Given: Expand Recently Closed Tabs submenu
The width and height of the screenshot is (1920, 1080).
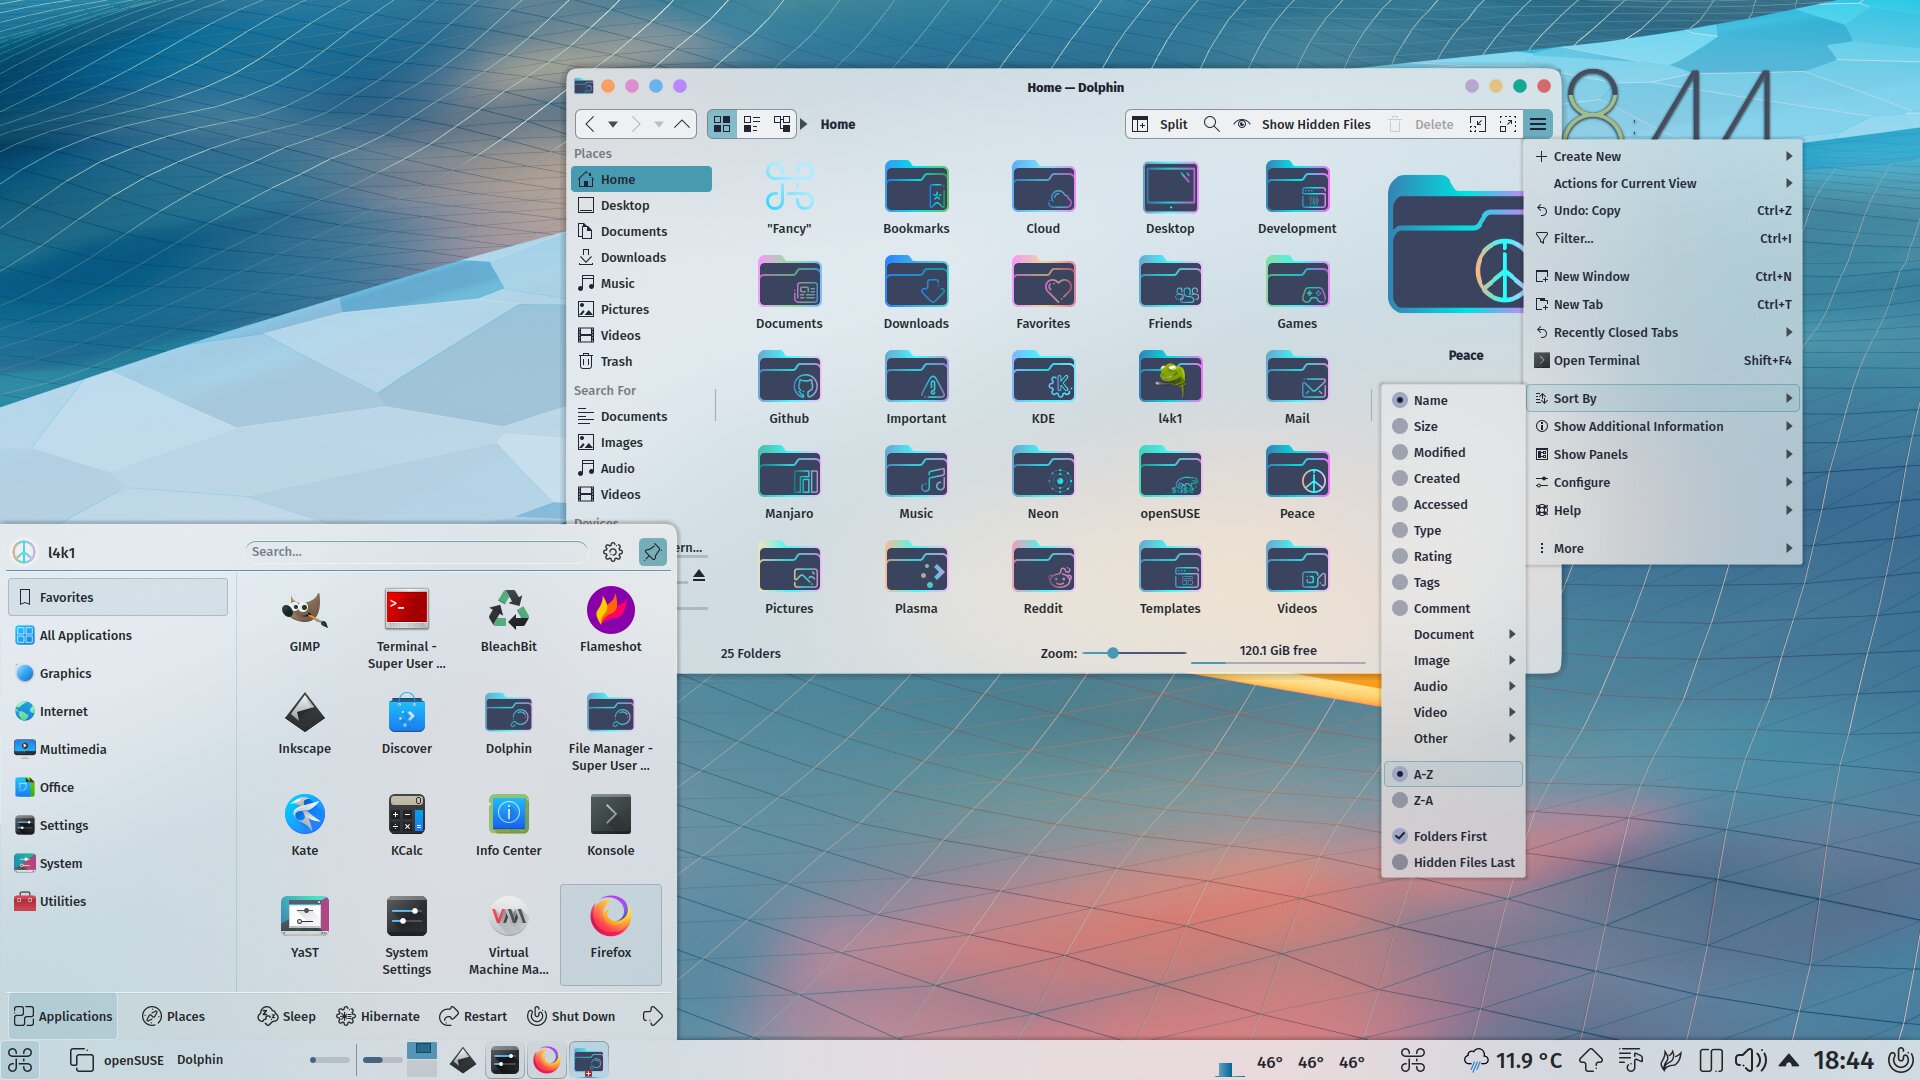Looking at the screenshot, I should click(1663, 332).
